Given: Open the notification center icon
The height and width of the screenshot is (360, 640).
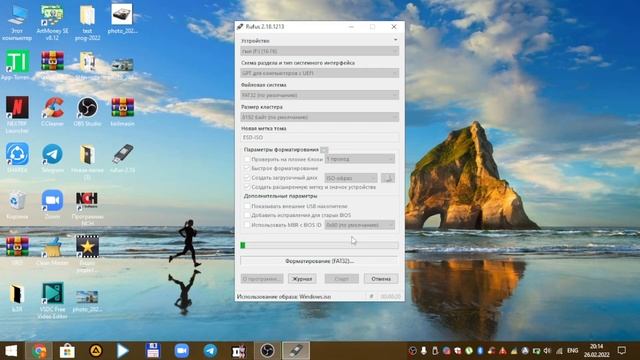Looking at the screenshot, I should pos(621,351).
